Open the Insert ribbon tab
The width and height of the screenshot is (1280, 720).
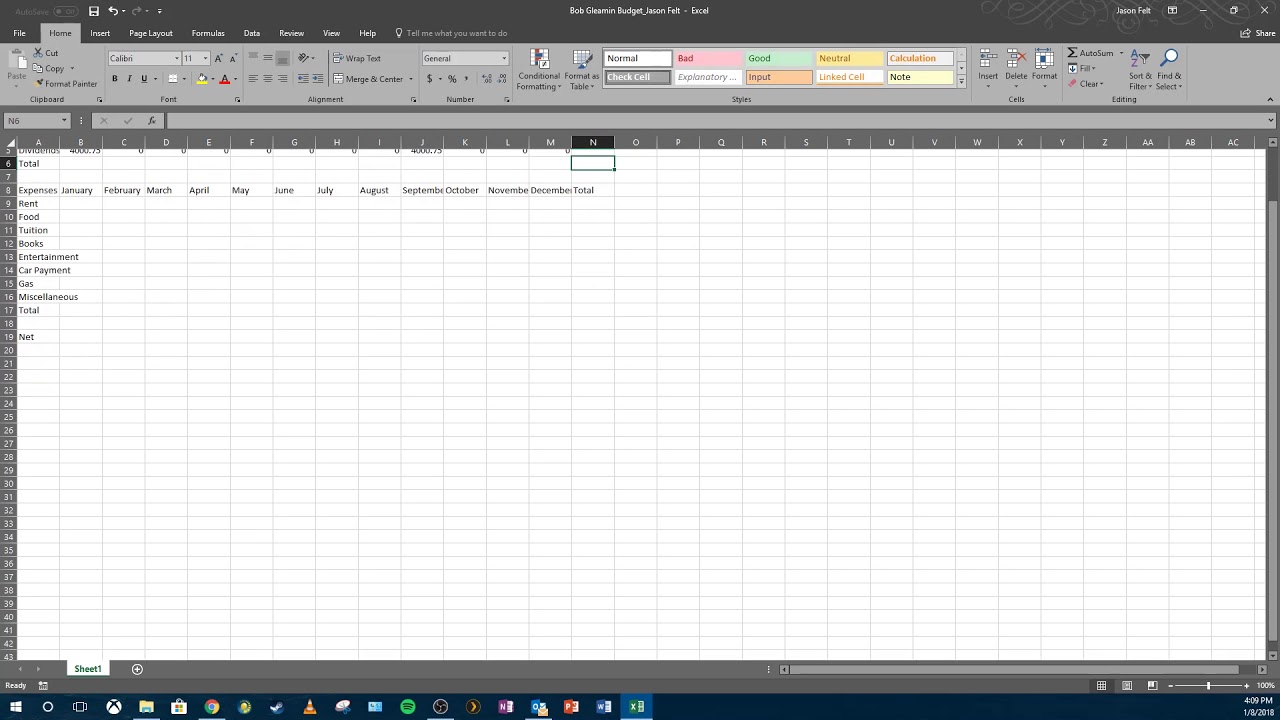coord(100,33)
